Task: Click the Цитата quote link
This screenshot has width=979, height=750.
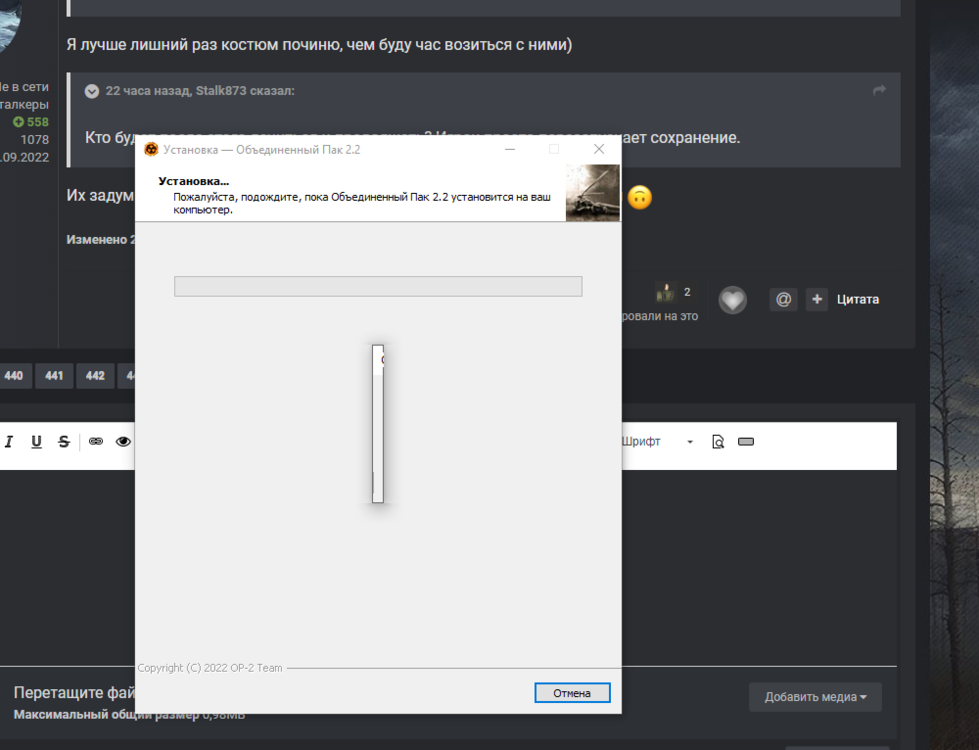Action: click(x=857, y=300)
